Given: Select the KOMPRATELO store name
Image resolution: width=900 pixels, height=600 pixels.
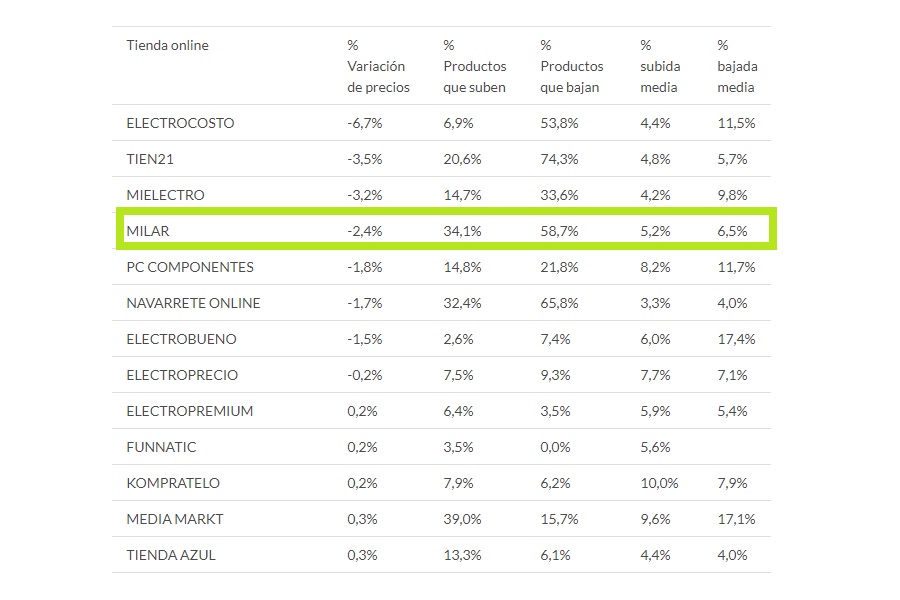Looking at the screenshot, I should [173, 483].
